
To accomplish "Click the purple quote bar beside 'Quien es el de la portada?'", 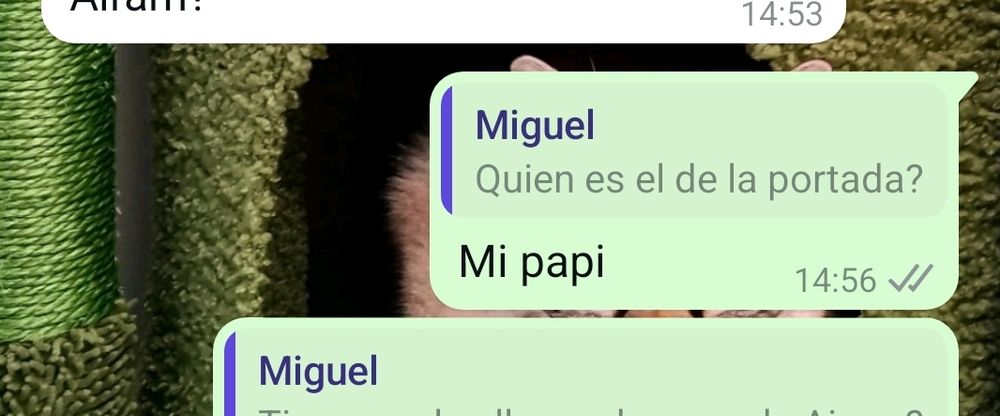I will tap(446, 151).
